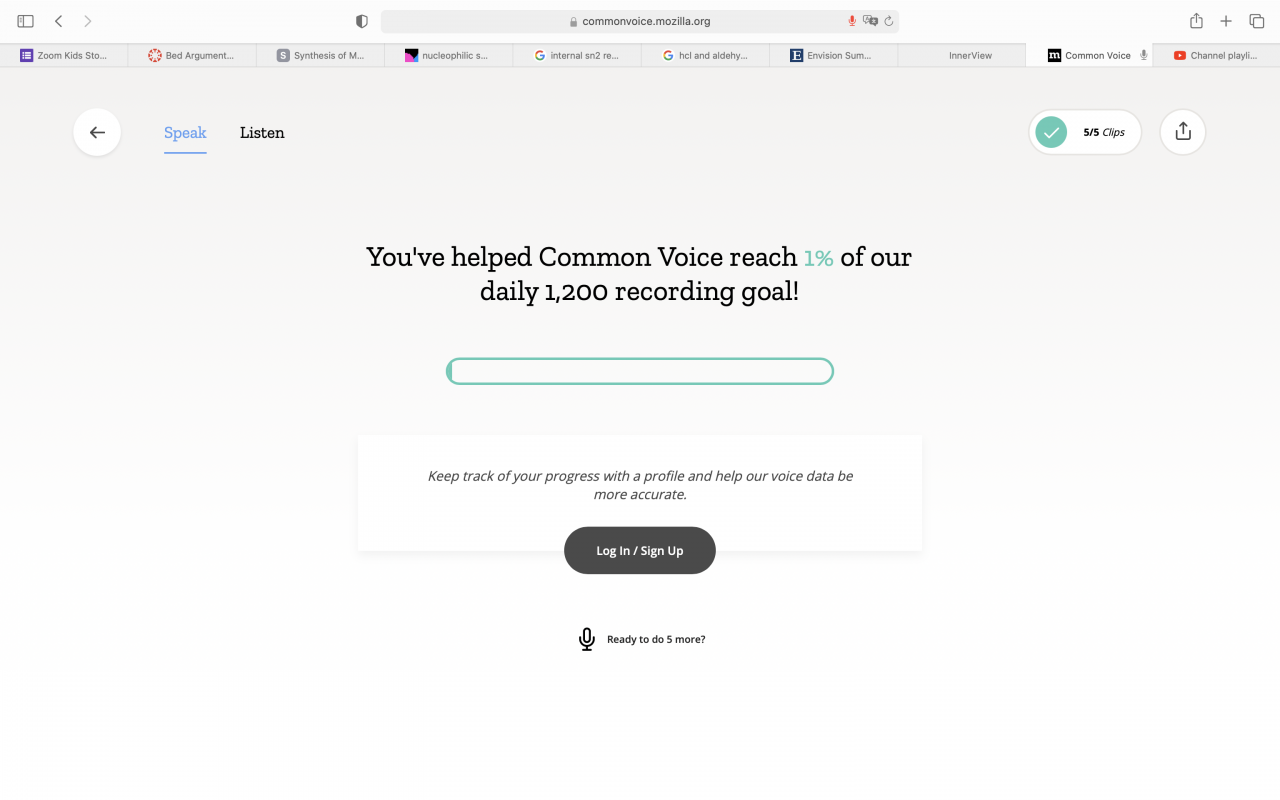This screenshot has width=1280, height=800.
Task: Select the Speak tab
Action: tap(185, 132)
